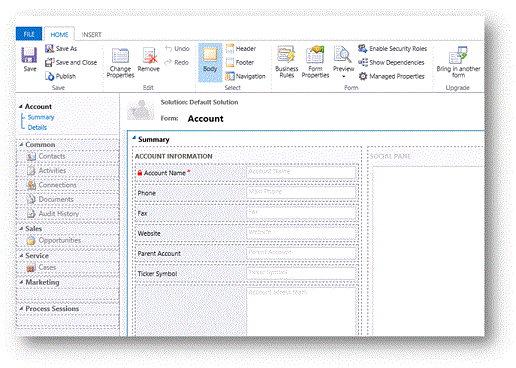The height and width of the screenshot is (368, 516).
Task: Click the Cases icon
Action: pyautogui.click(x=31, y=267)
